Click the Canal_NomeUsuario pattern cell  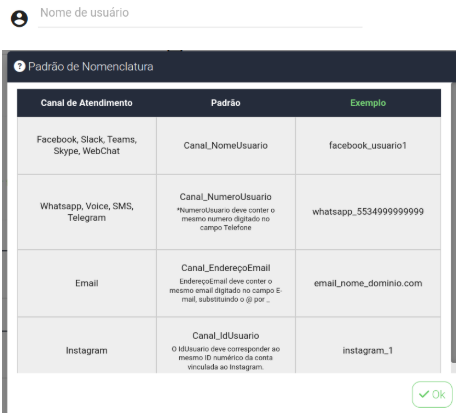click(226, 146)
